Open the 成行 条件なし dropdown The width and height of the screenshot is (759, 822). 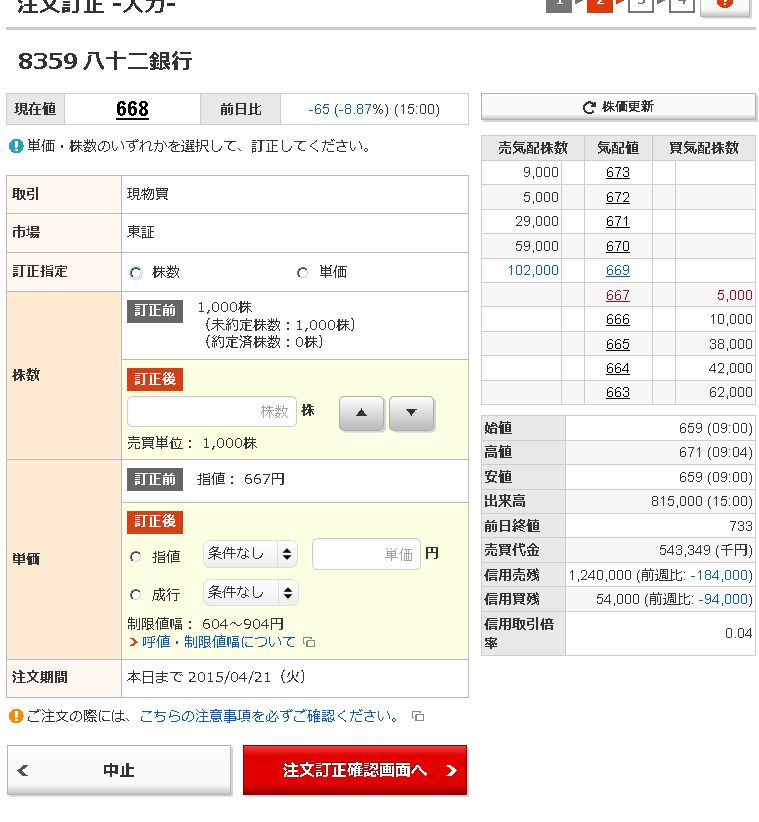[250, 592]
